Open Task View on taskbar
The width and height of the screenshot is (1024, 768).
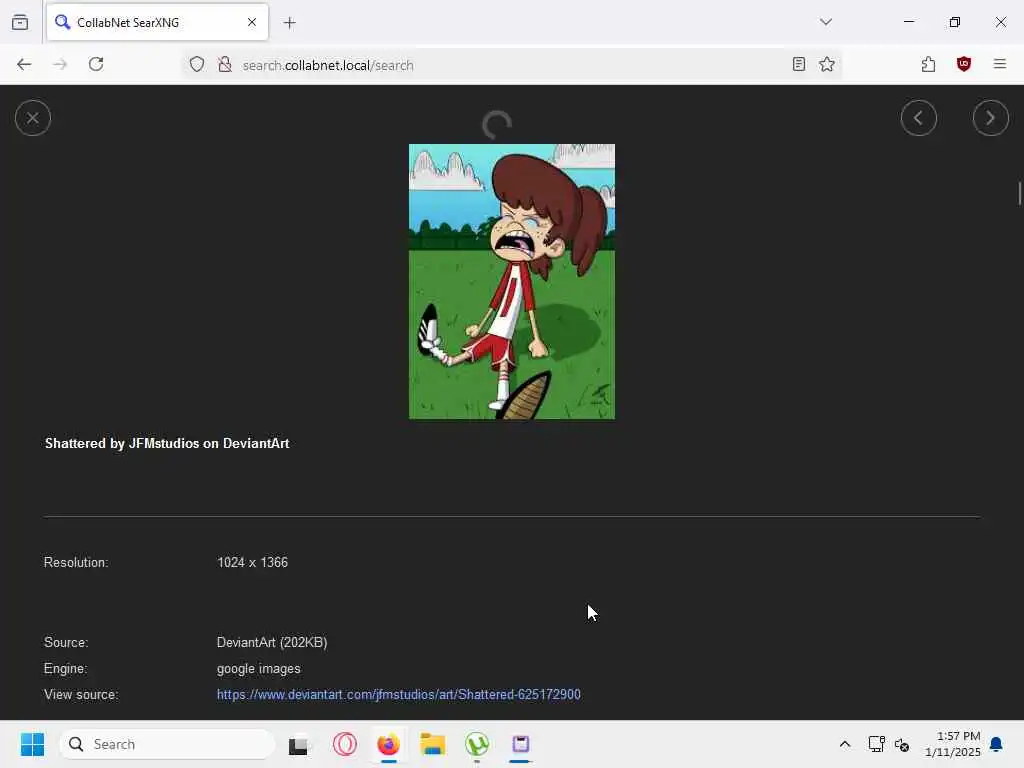tap(298, 744)
